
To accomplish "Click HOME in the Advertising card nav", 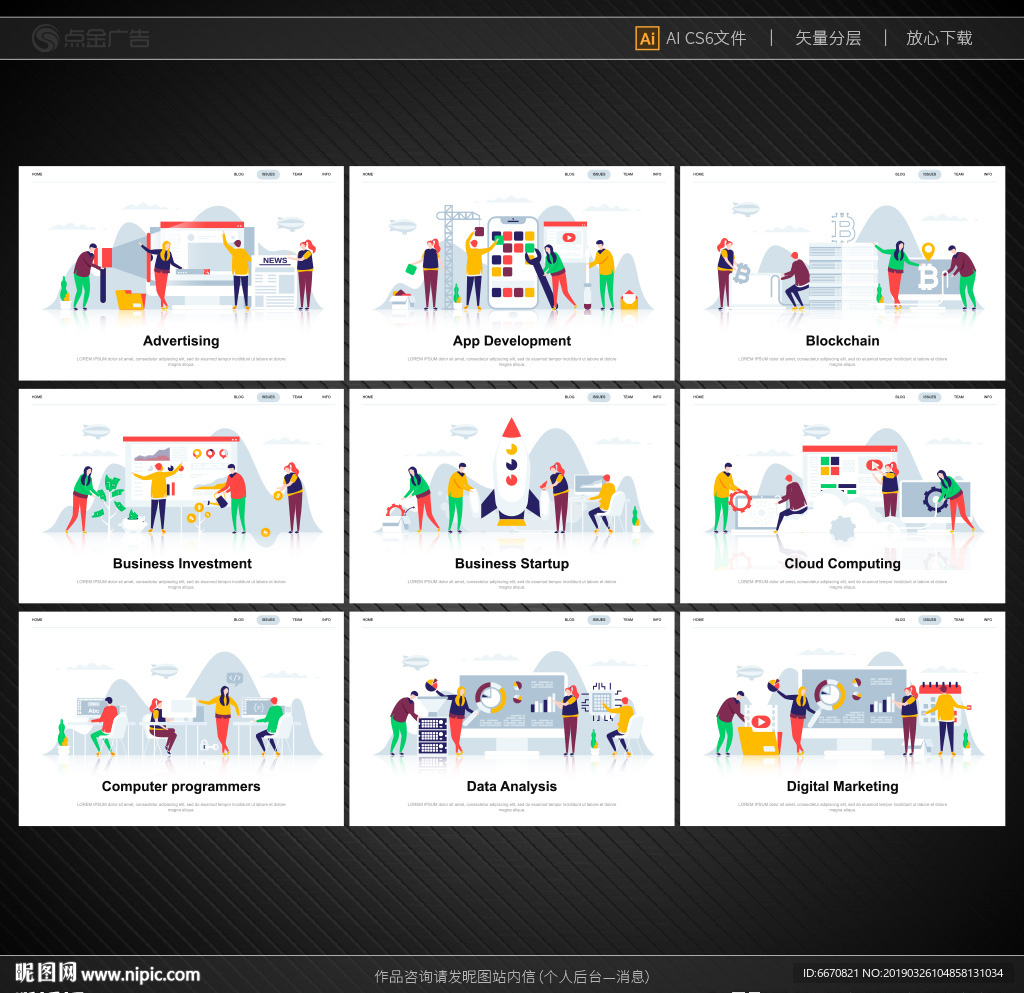I will 37,174.
